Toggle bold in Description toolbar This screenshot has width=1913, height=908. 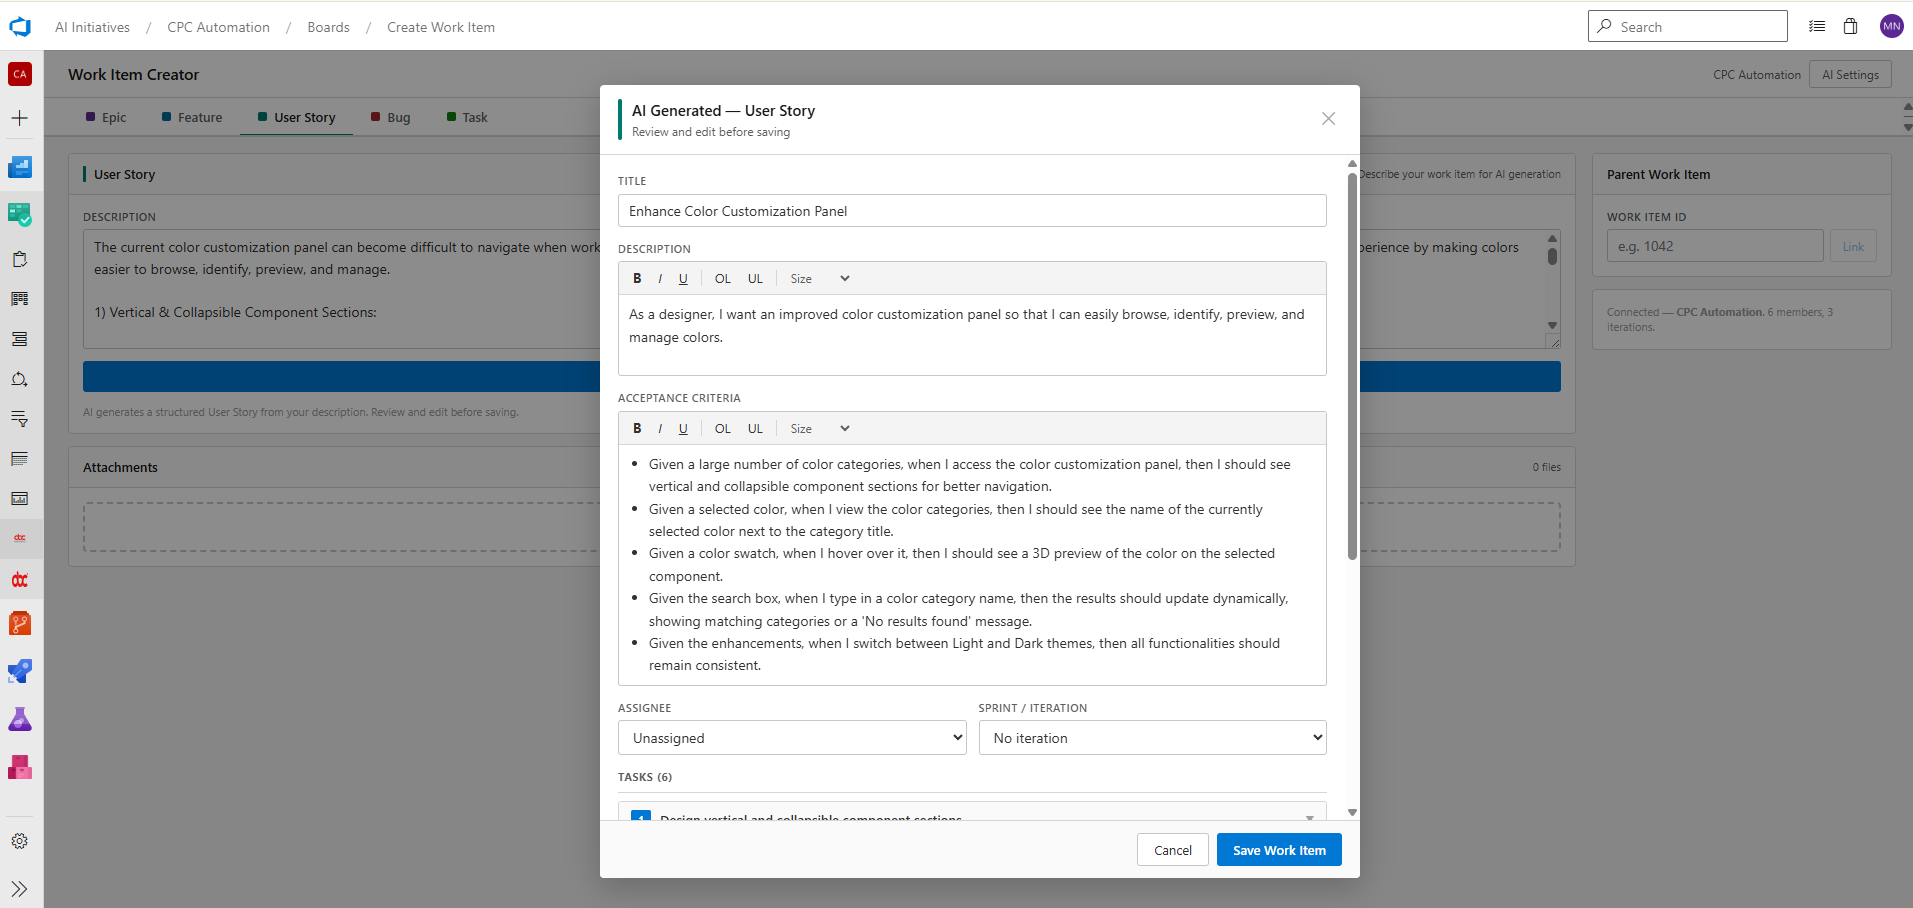[637, 279]
